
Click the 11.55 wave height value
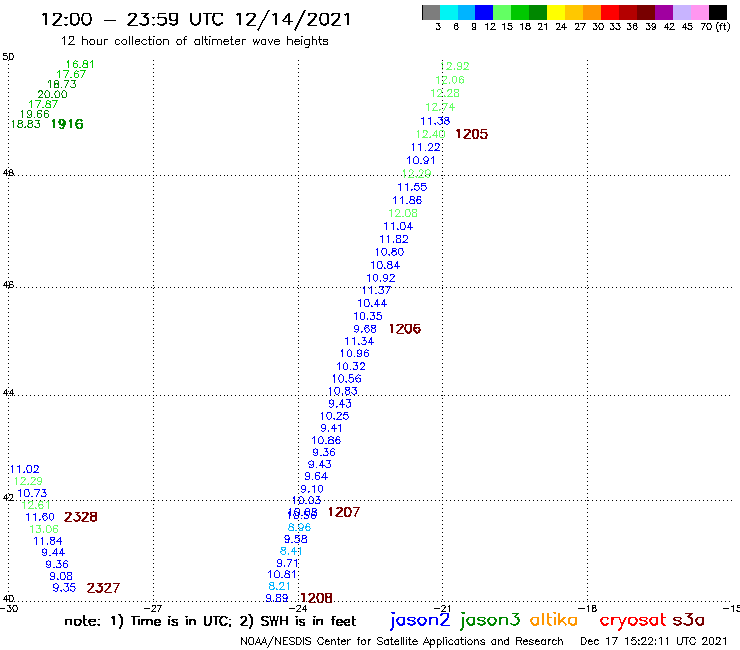(412, 187)
